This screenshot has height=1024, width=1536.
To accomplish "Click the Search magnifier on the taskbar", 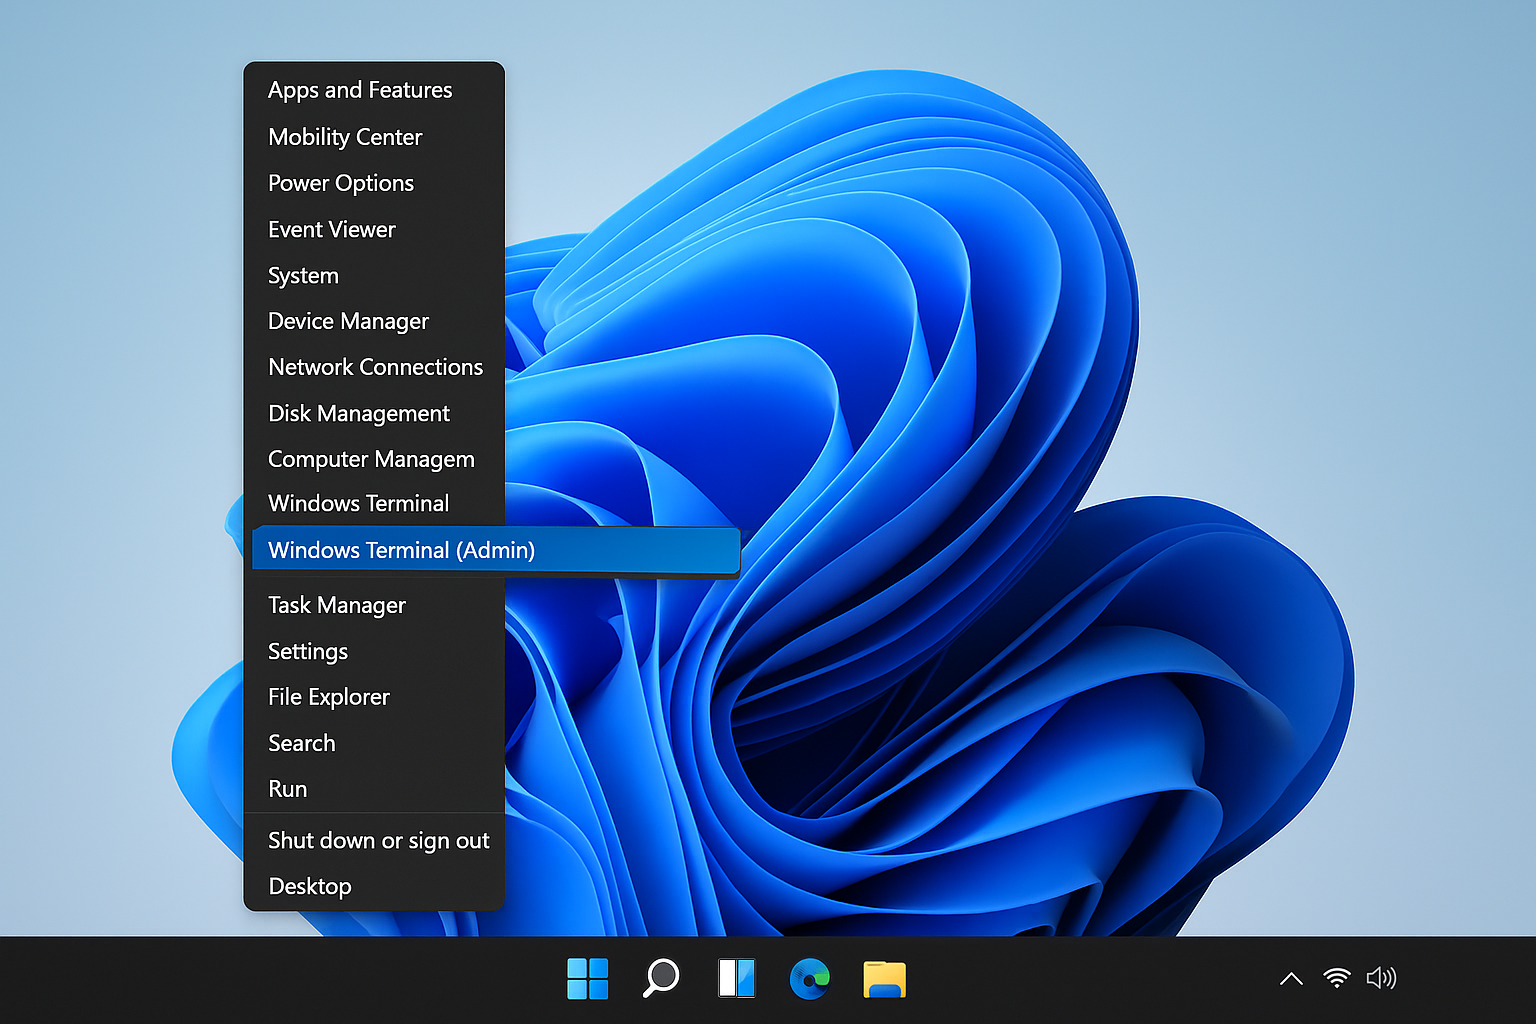I will [x=661, y=978].
